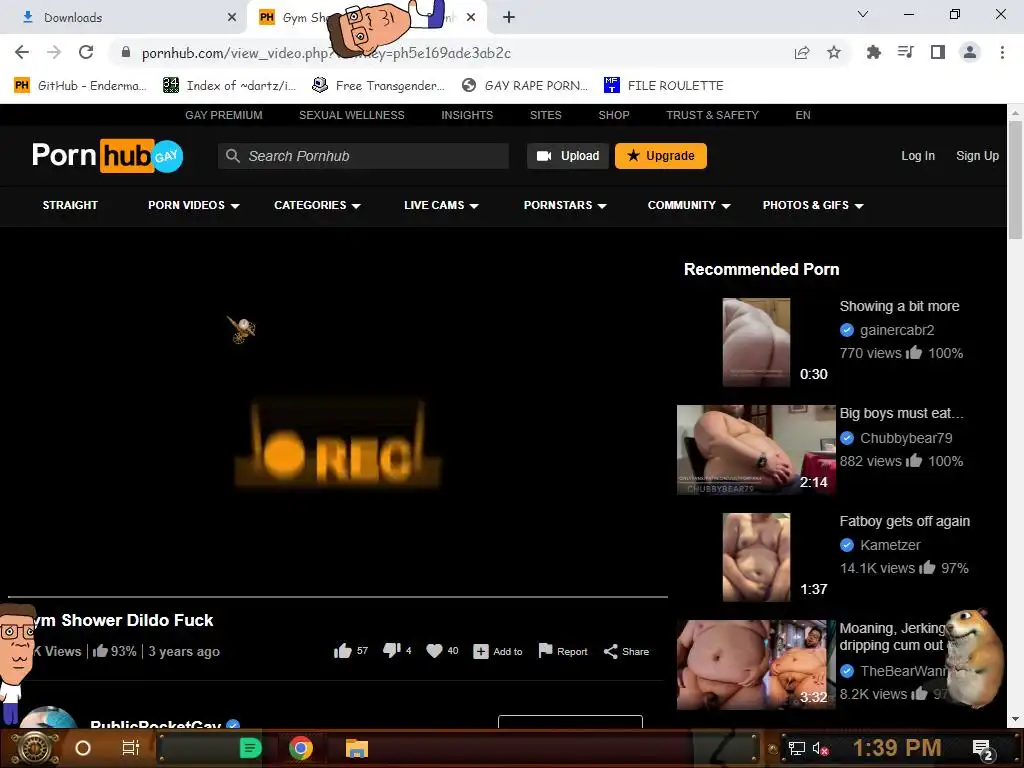Open Chrome from the taskbar
The height and width of the screenshot is (768, 1024).
(x=300, y=748)
